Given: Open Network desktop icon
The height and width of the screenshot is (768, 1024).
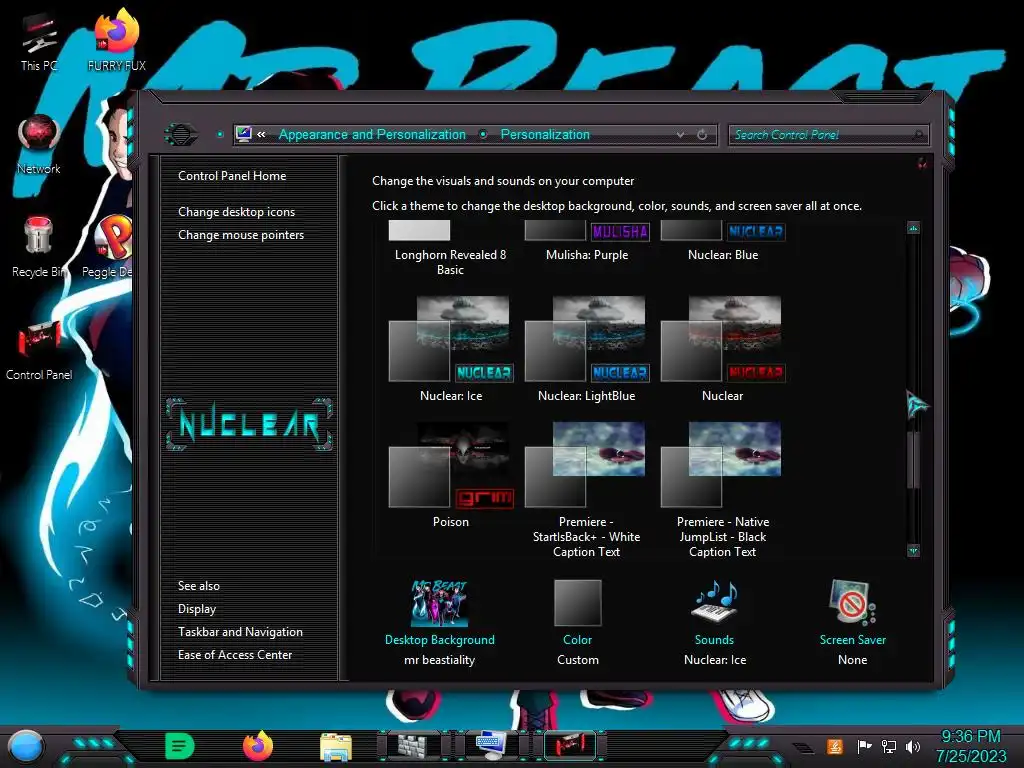Looking at the screenshot, I should tap(39, 144).
